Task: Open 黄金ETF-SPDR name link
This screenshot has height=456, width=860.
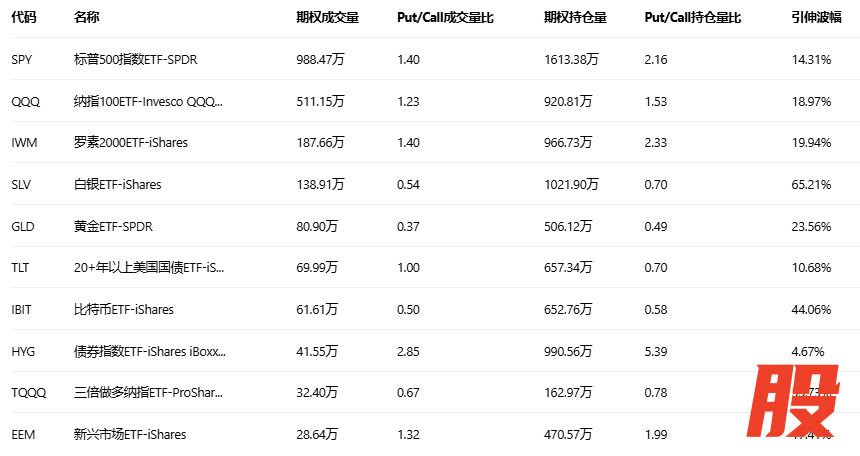Action: point(113,226)
